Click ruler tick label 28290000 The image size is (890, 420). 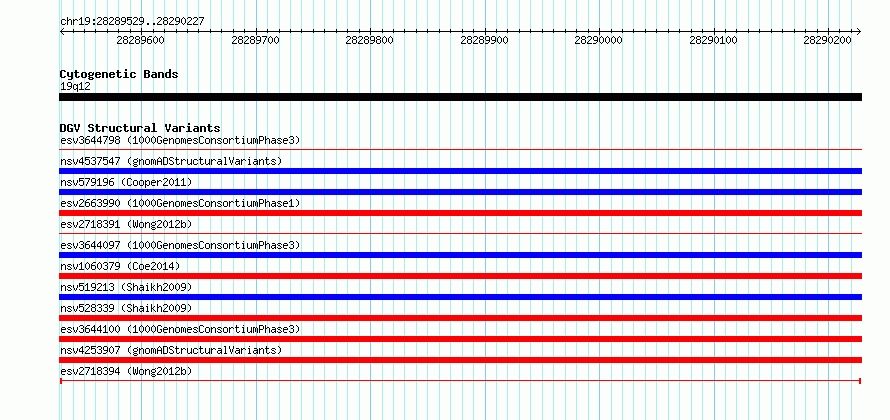[x=599, y=40]
